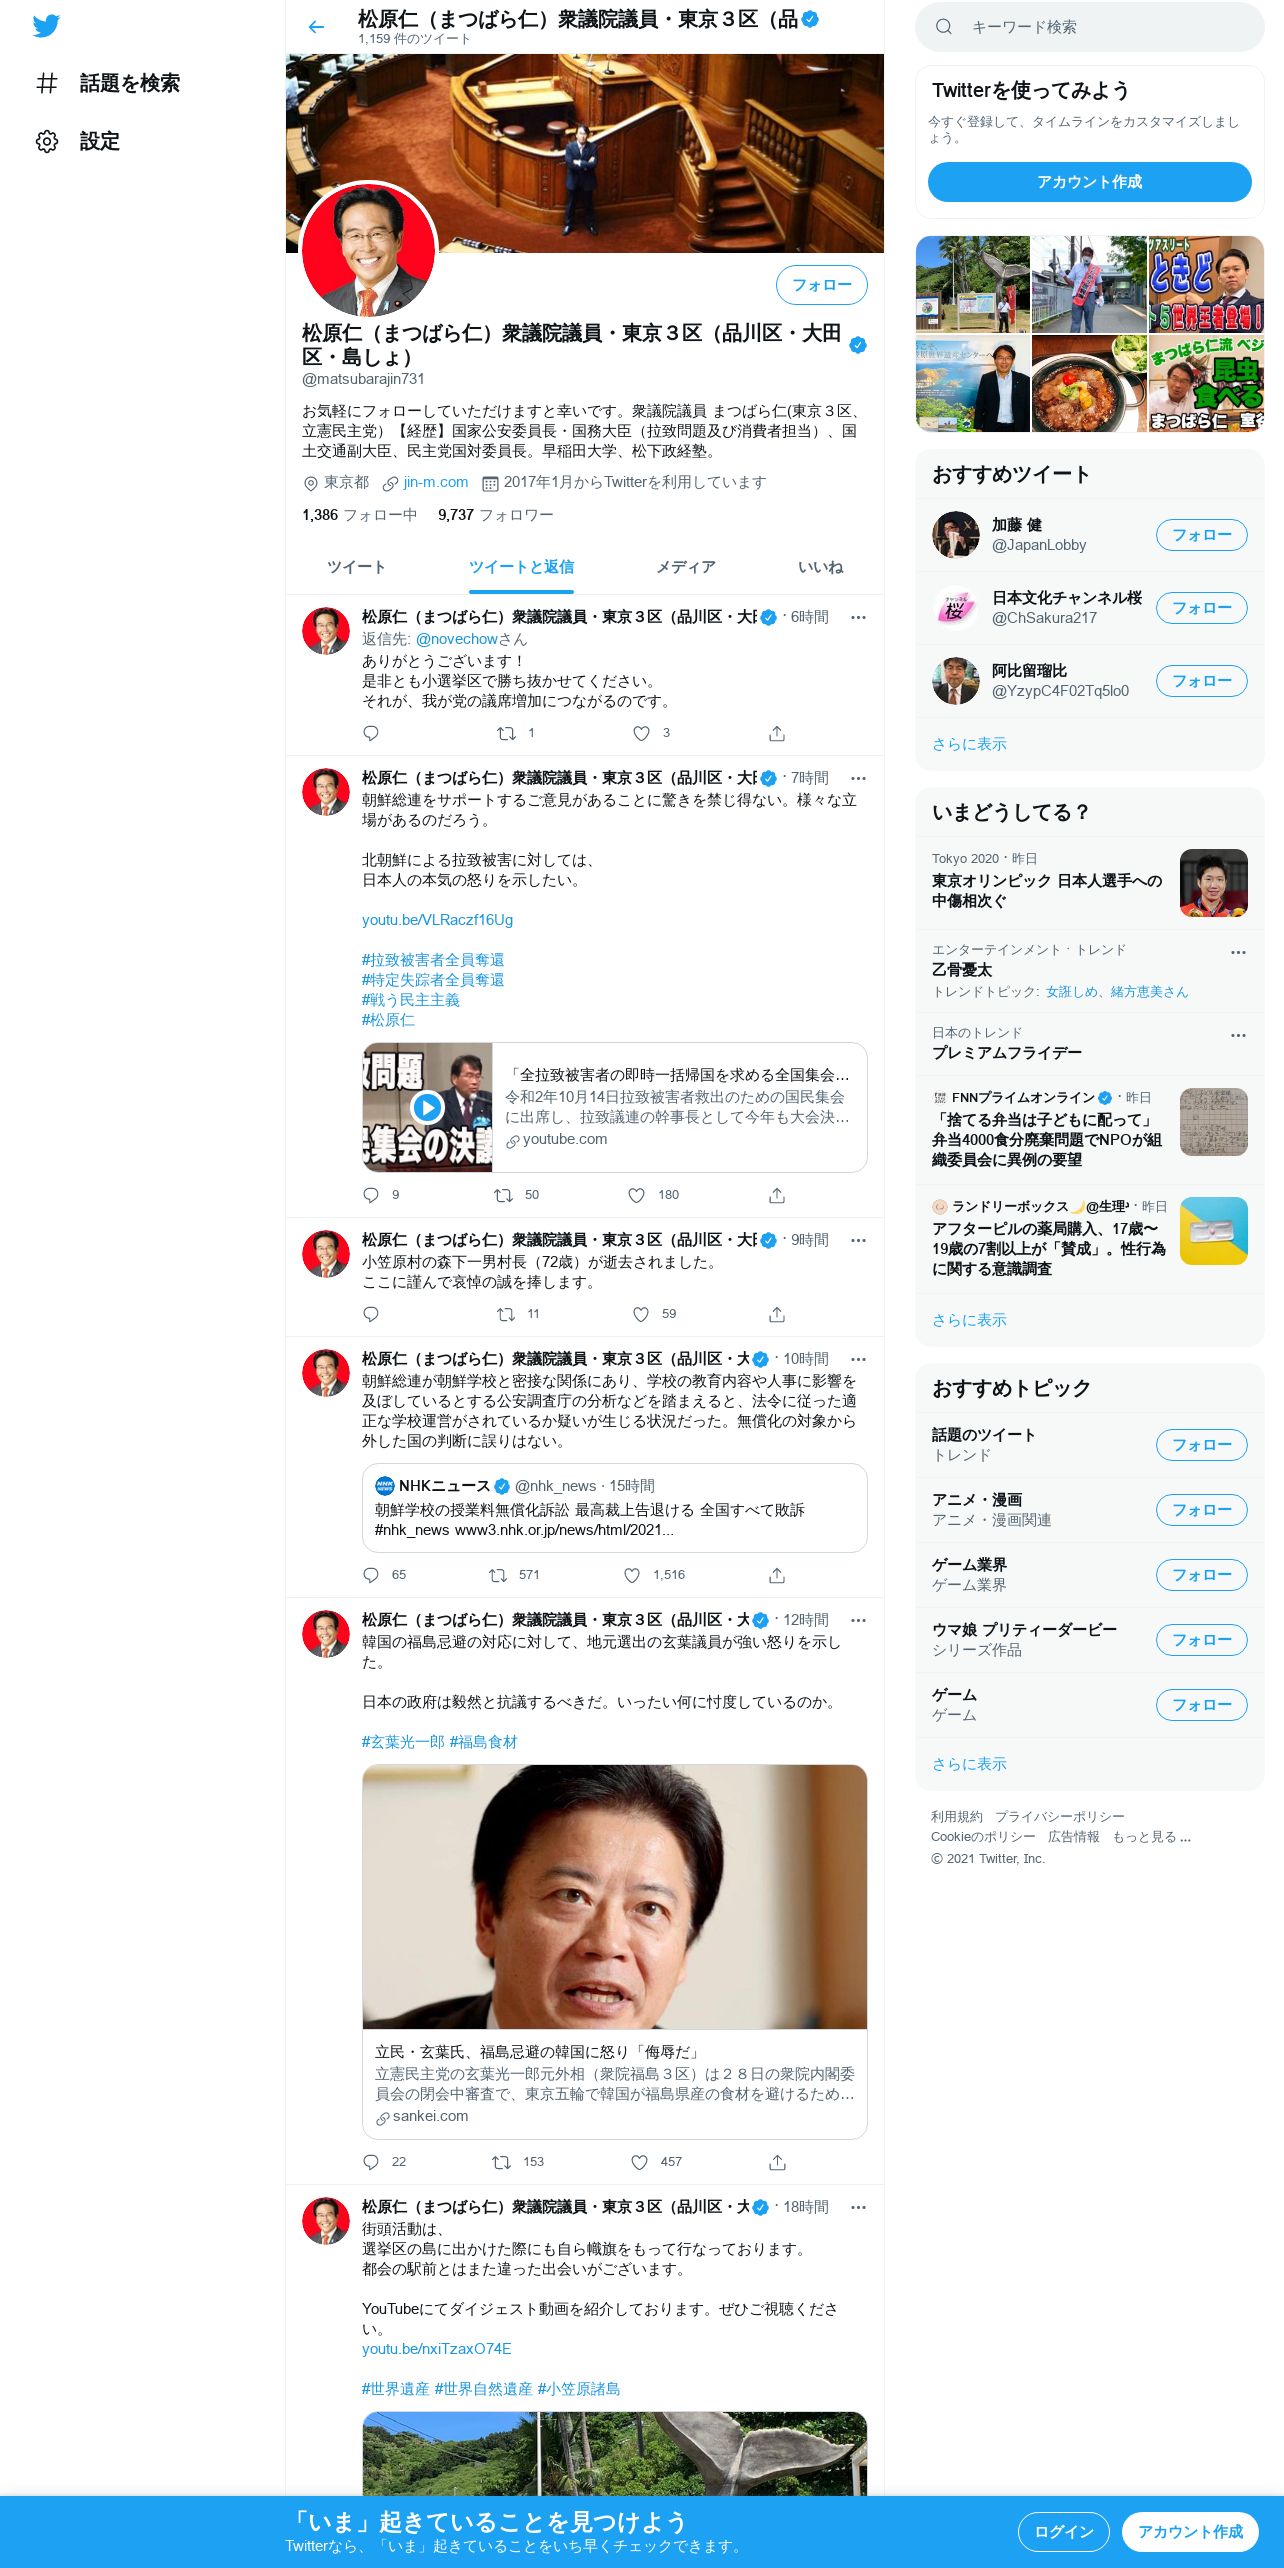1284x2568 pixels.
Task: Share the ありがとうございます tweet
Action: (x=777, y=733)
